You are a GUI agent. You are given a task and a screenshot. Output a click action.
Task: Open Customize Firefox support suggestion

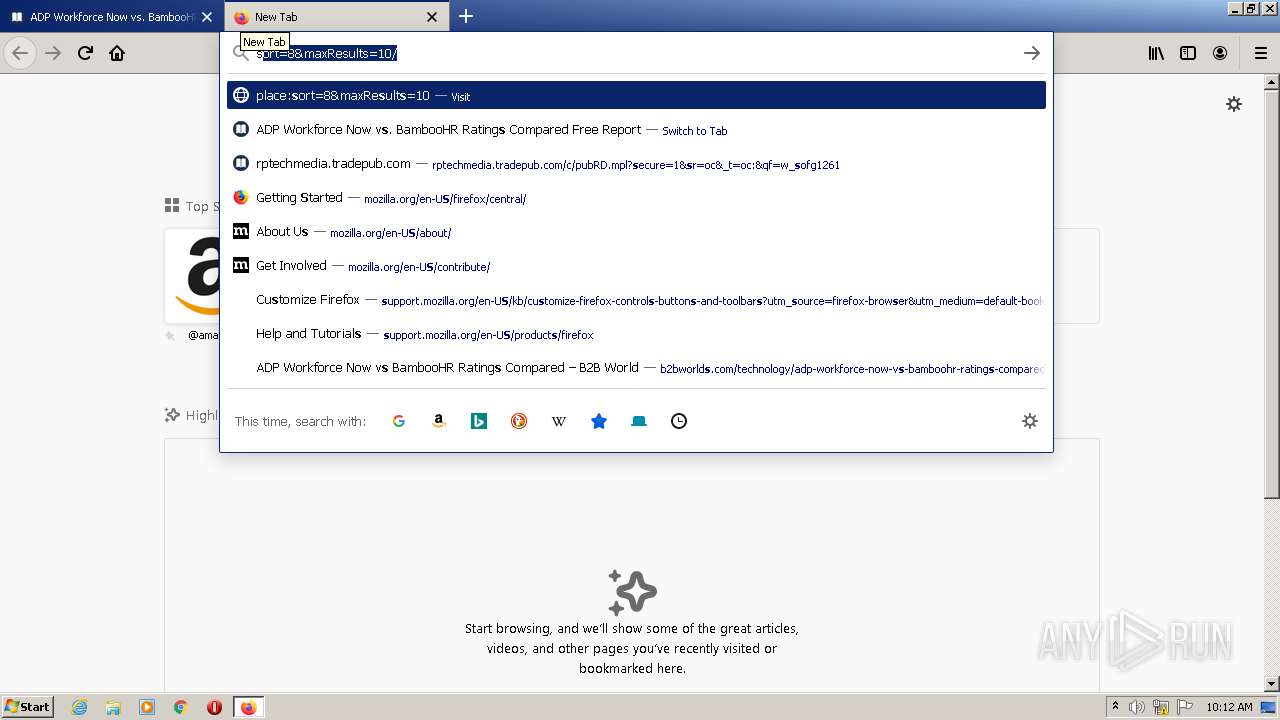point(636,300)
